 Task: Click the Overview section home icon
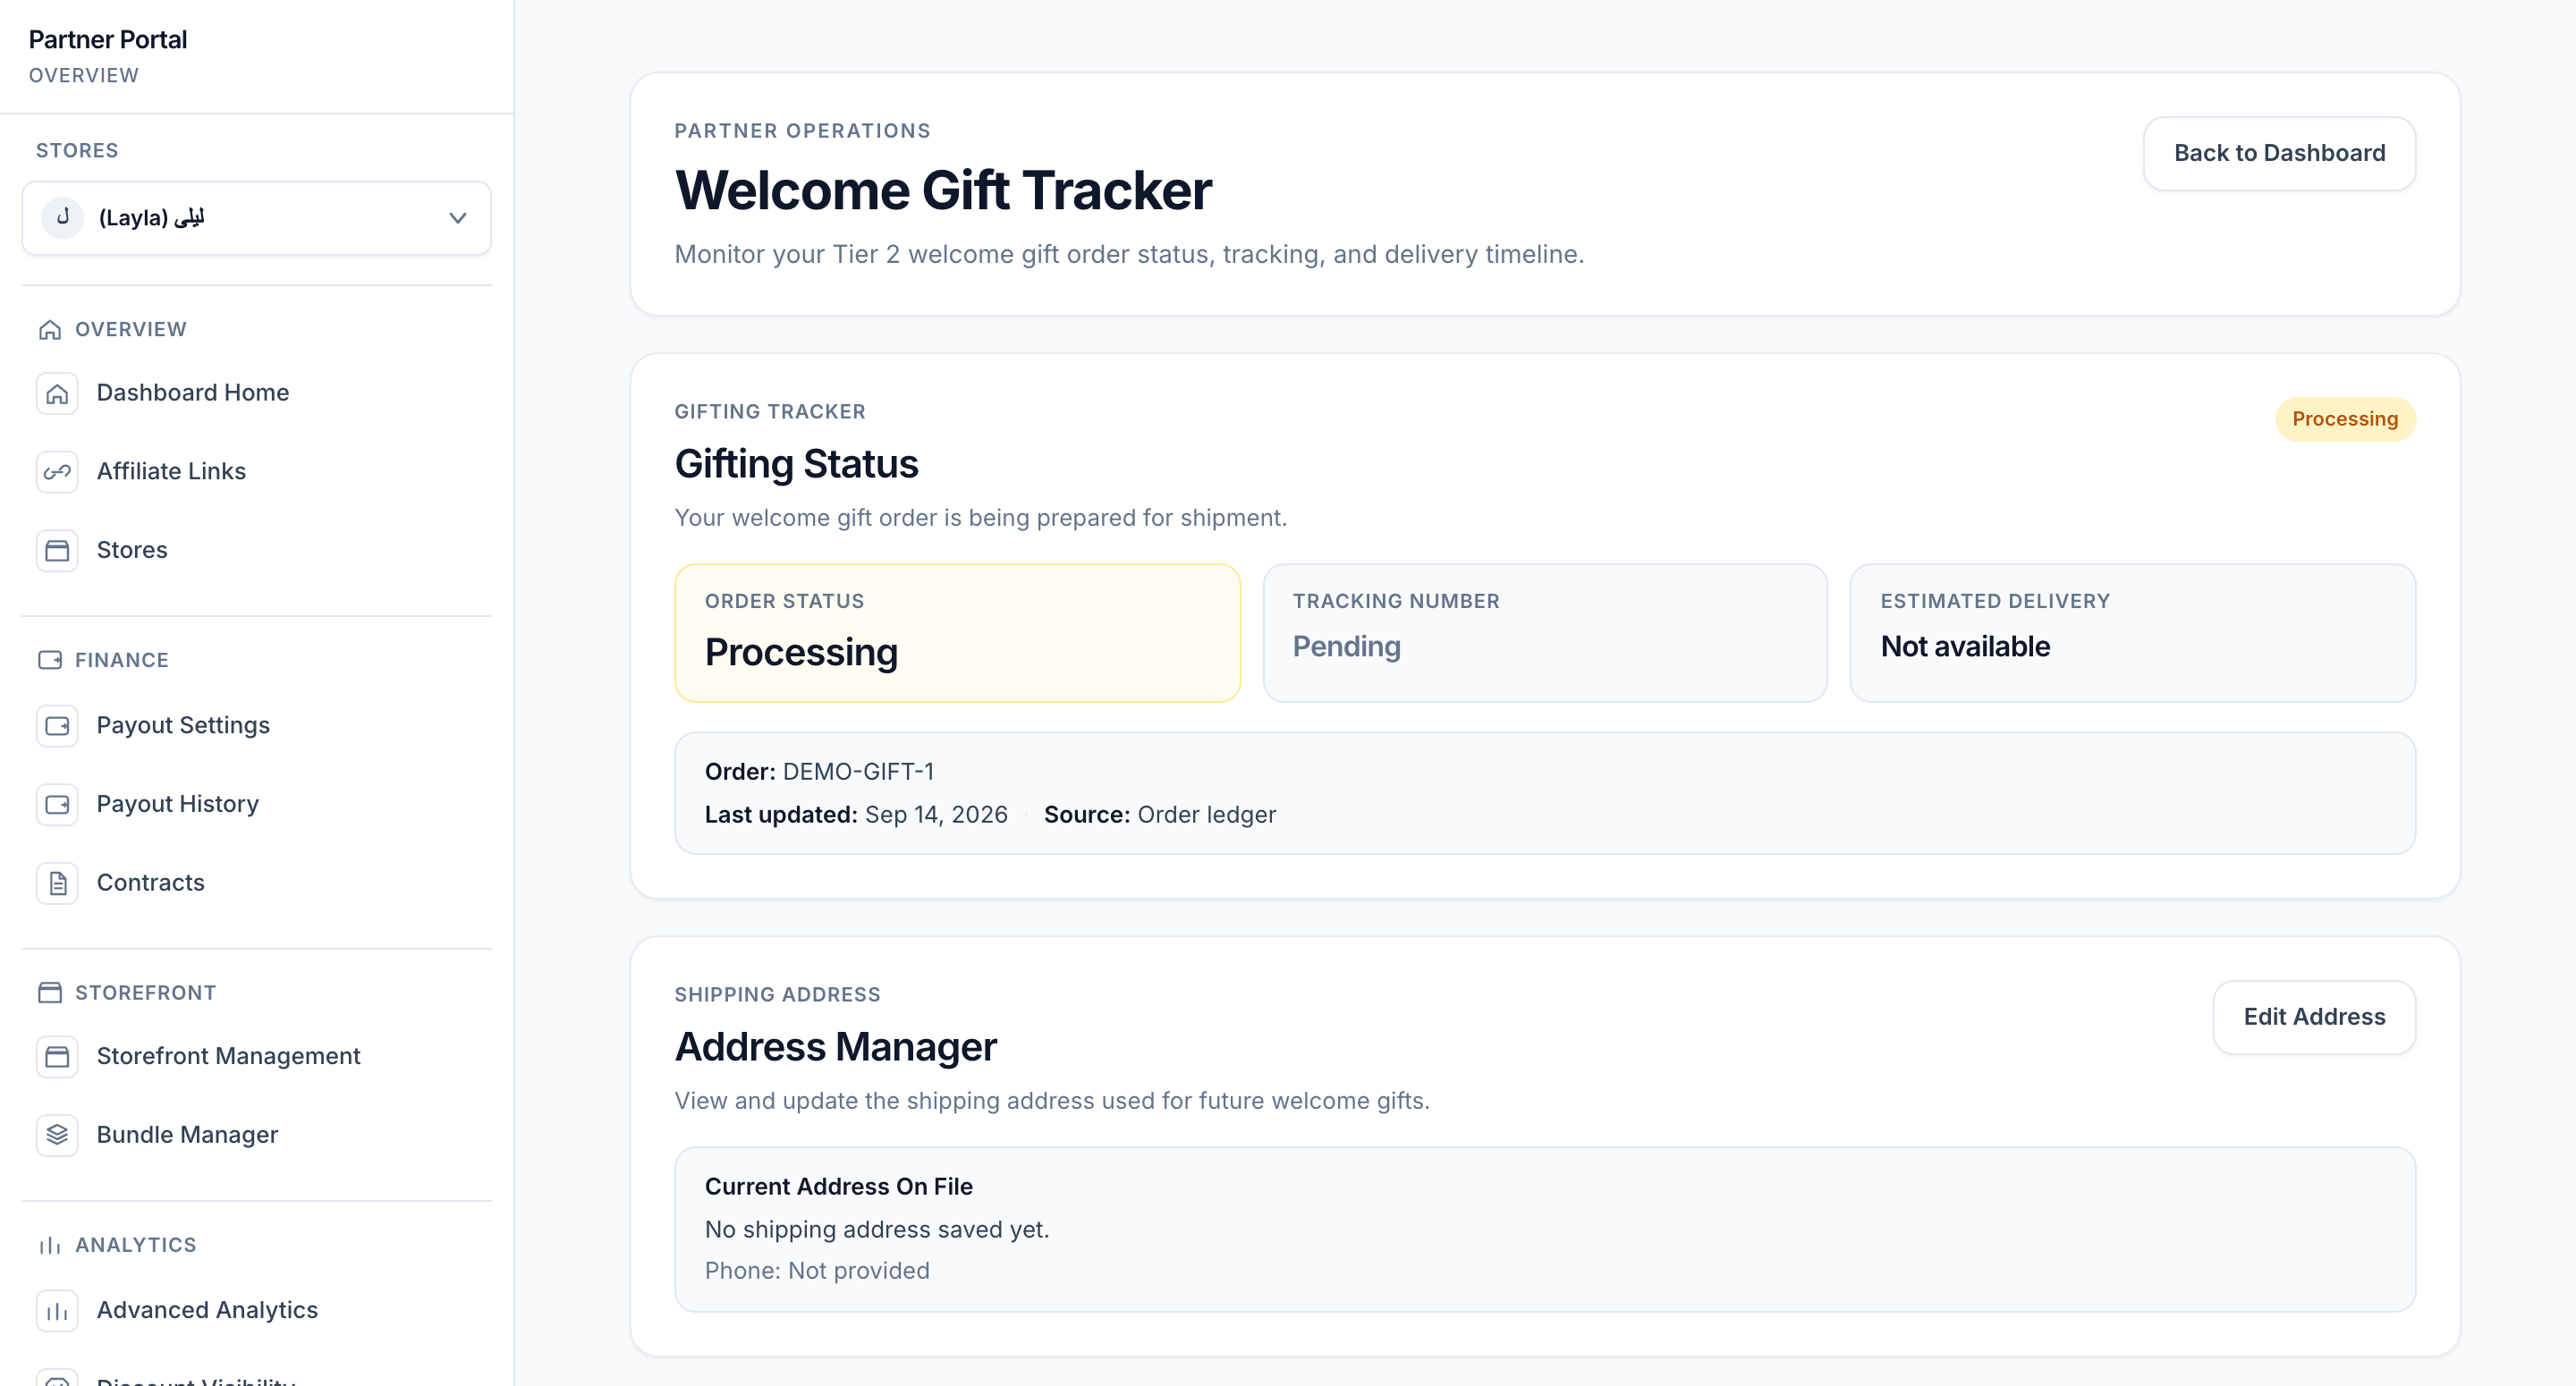pyautogui.click(x=50, y=330)
